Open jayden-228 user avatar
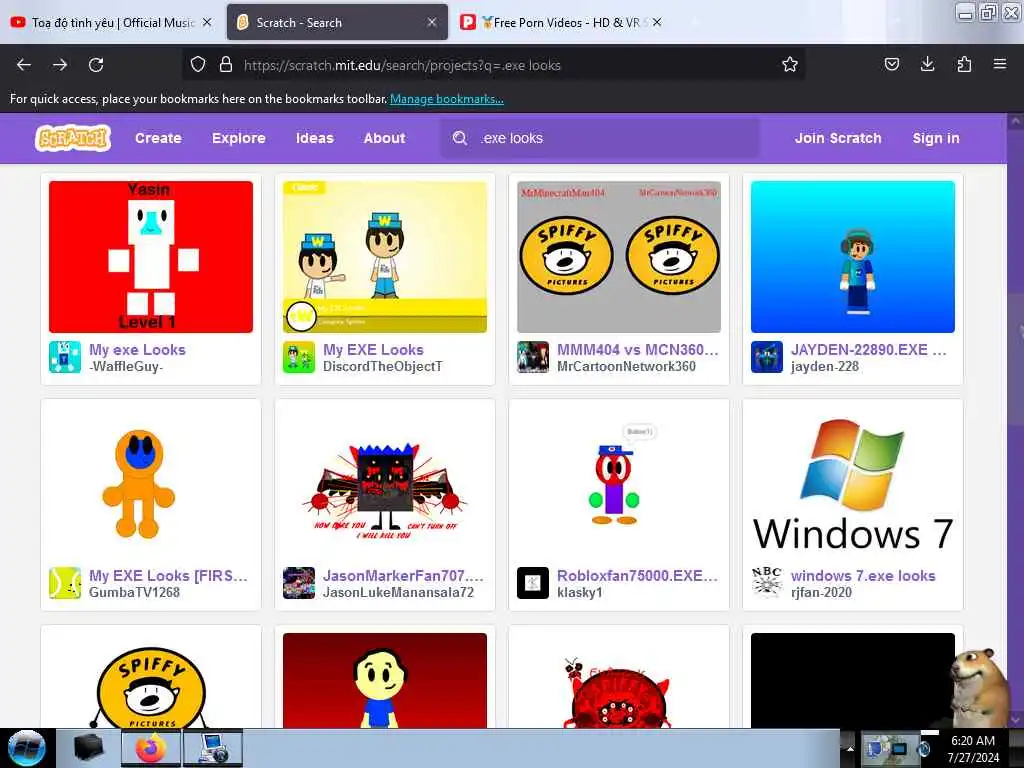 [x=767, y=357]
